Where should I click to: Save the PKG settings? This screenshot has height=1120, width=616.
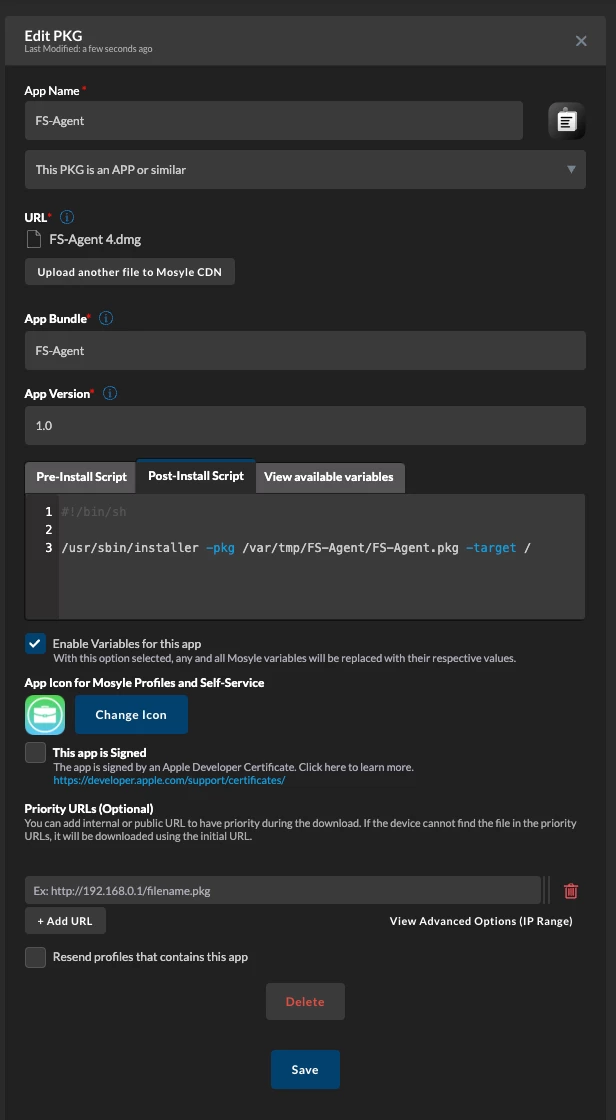(305, 1069)
